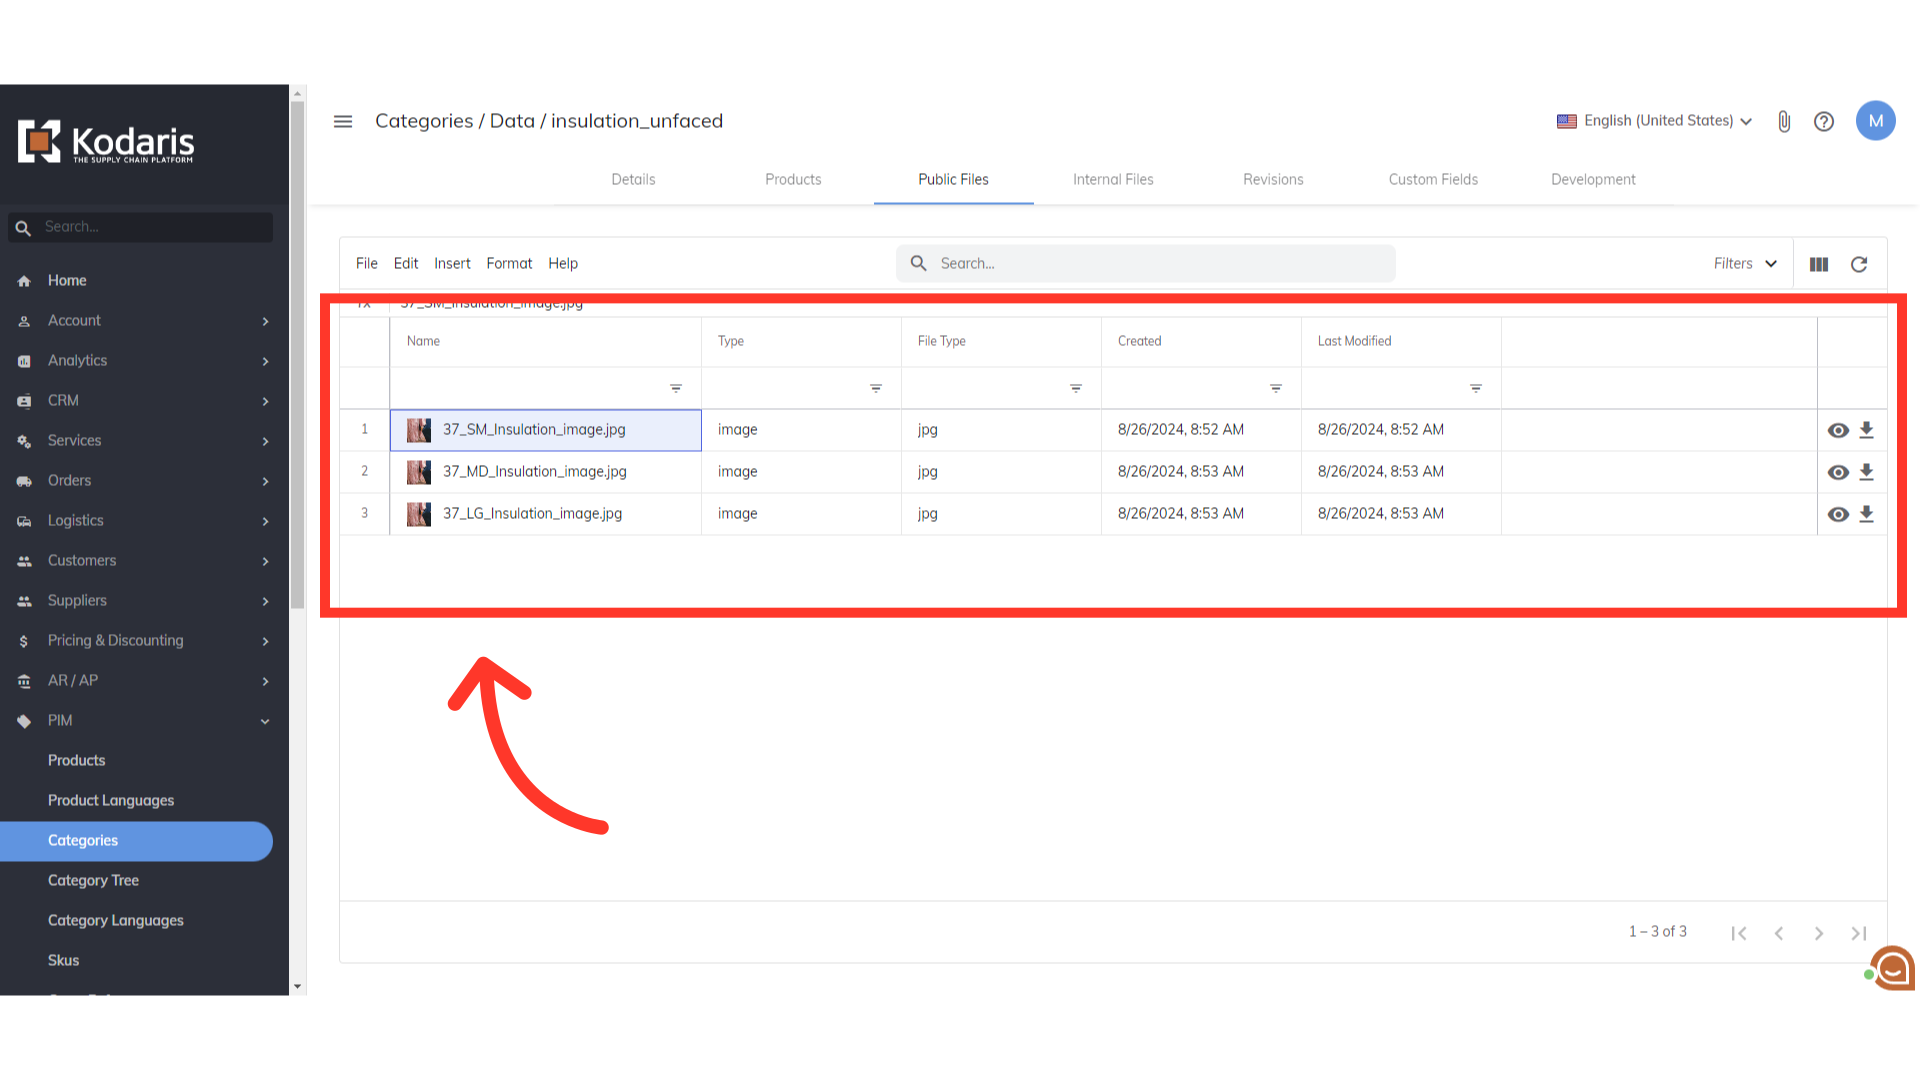Image resolution: width=1920 pixels, height=1080 pixels.
Task: Preview the 37_SM_Insulation_image.jpg with the eye icon
Action: point(1838,430)
